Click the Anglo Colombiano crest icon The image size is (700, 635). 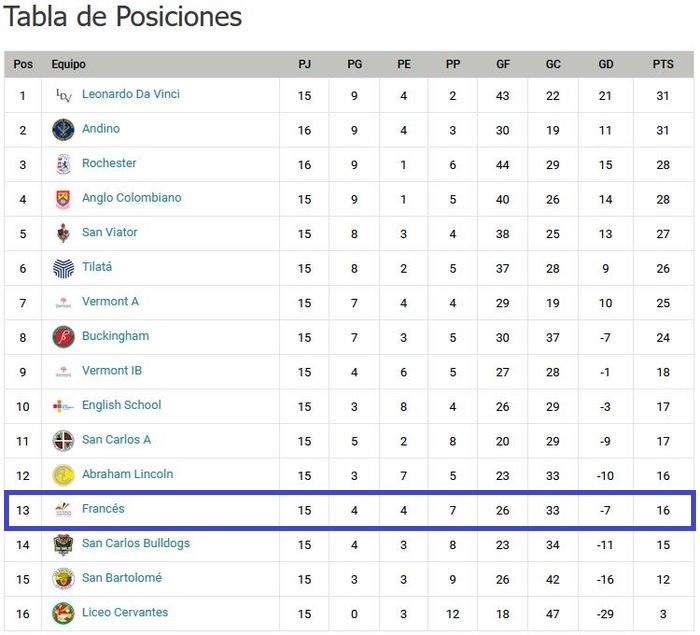pyautogui.click(x=63, y=199)
